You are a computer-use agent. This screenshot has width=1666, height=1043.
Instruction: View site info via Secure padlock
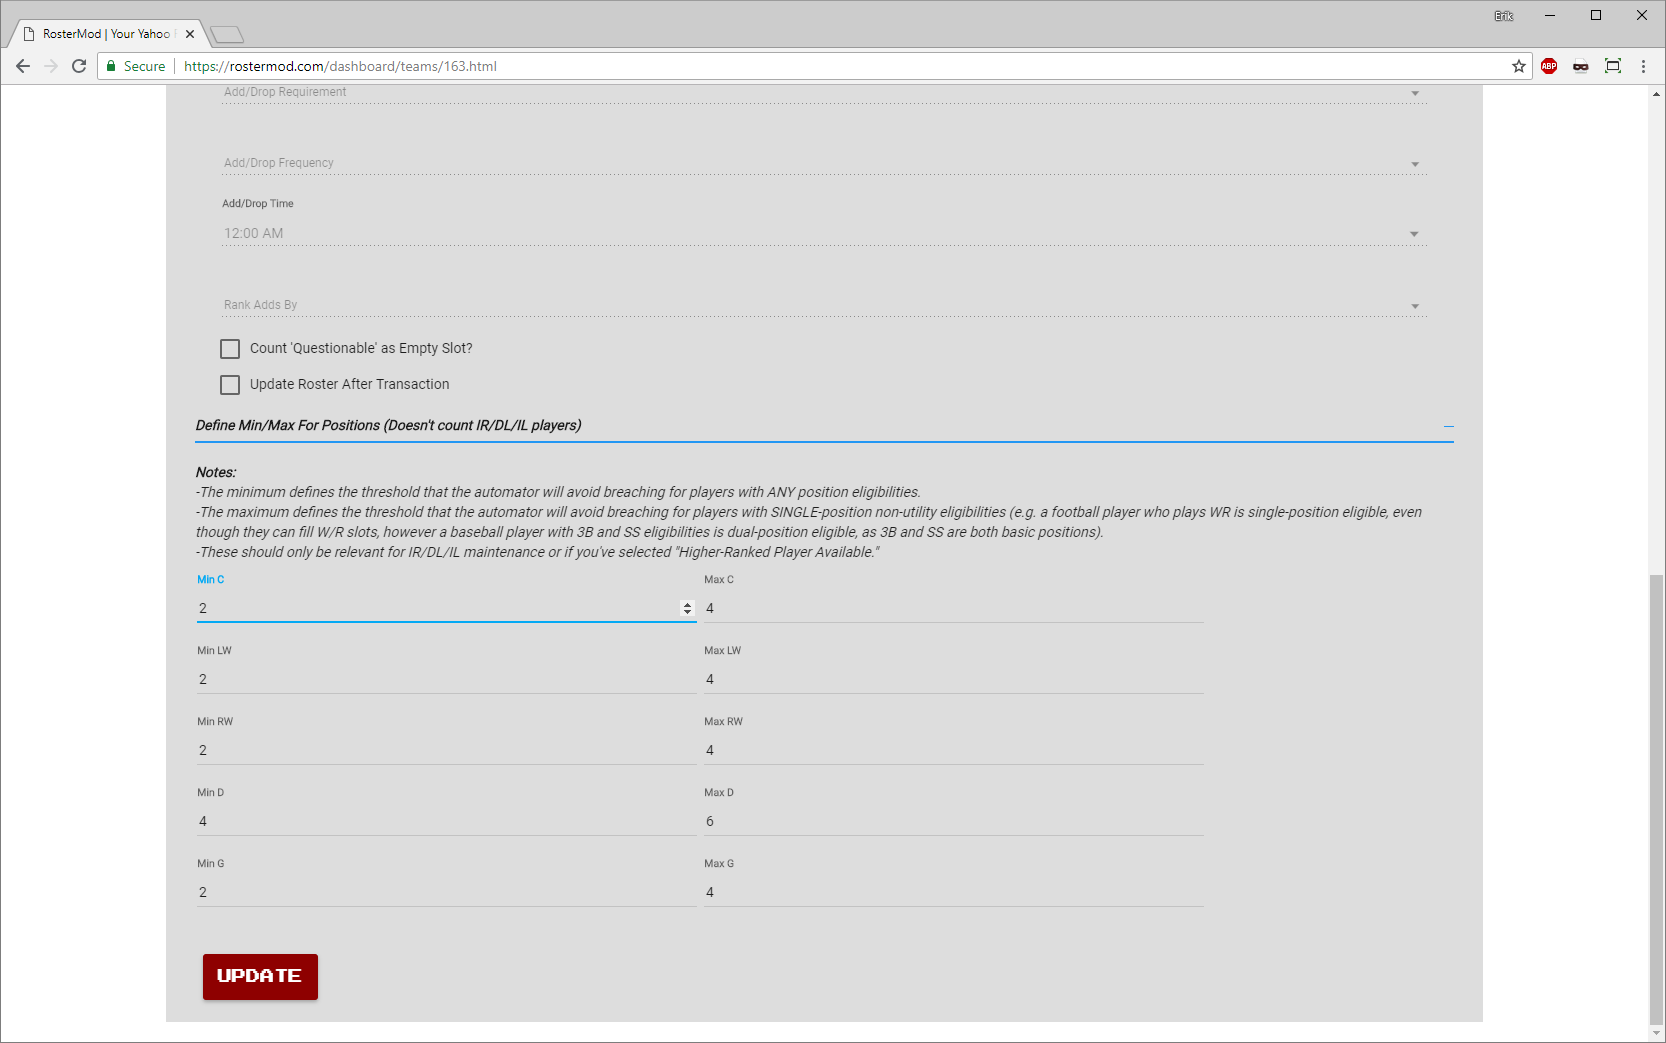pos(136,66)
